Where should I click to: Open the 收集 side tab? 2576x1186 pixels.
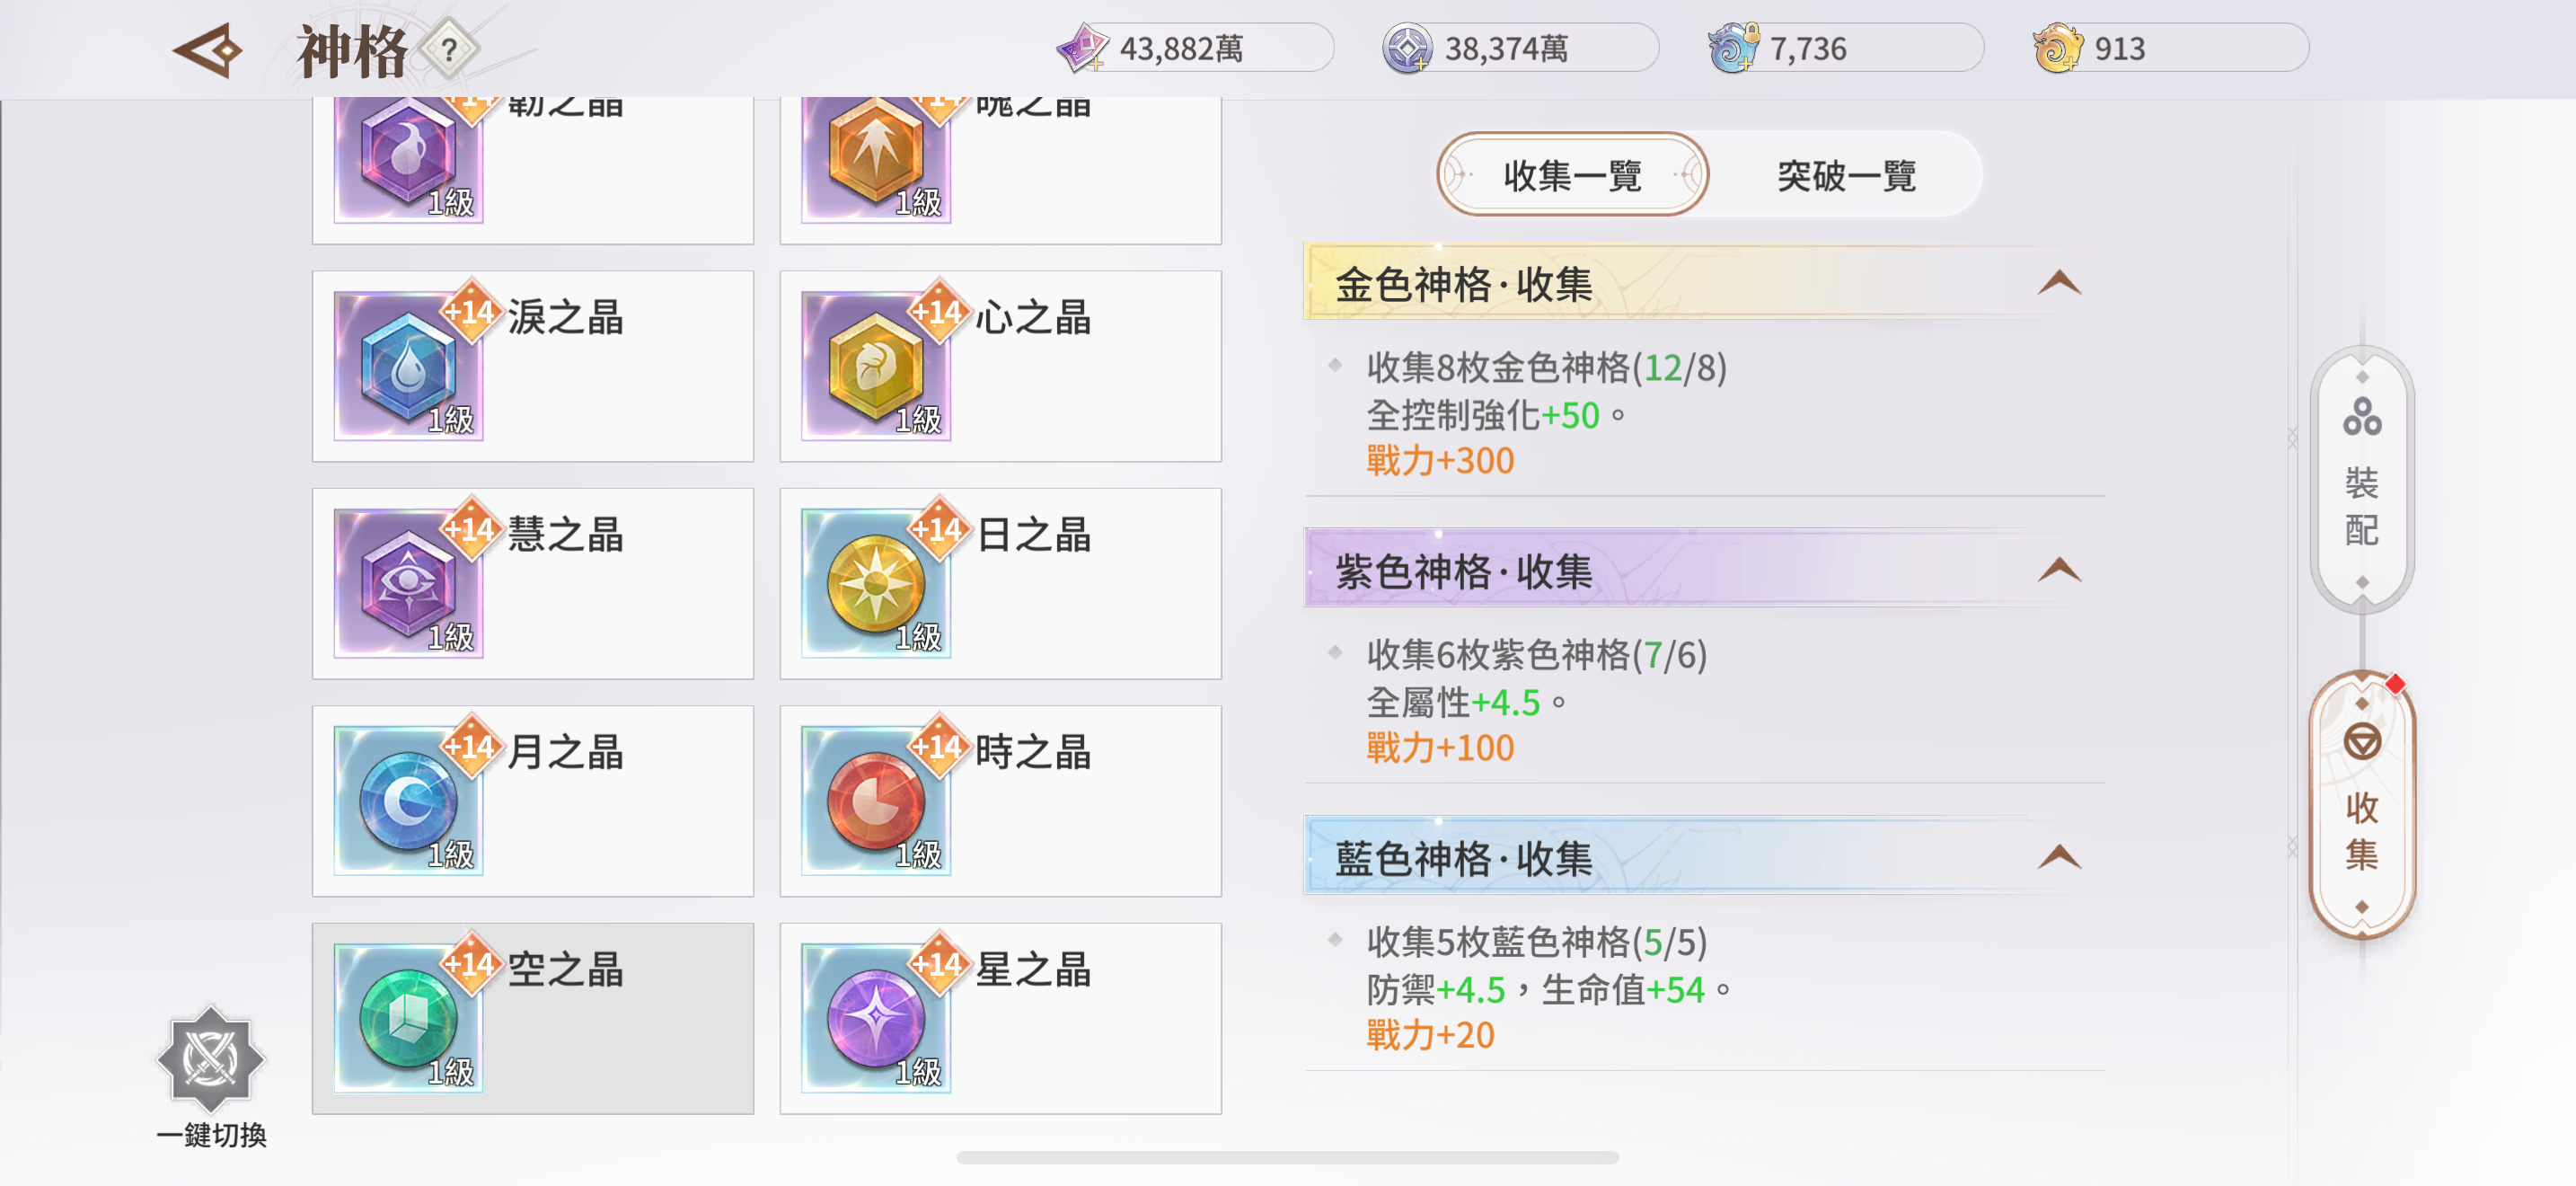click(x=2361, y=805)
